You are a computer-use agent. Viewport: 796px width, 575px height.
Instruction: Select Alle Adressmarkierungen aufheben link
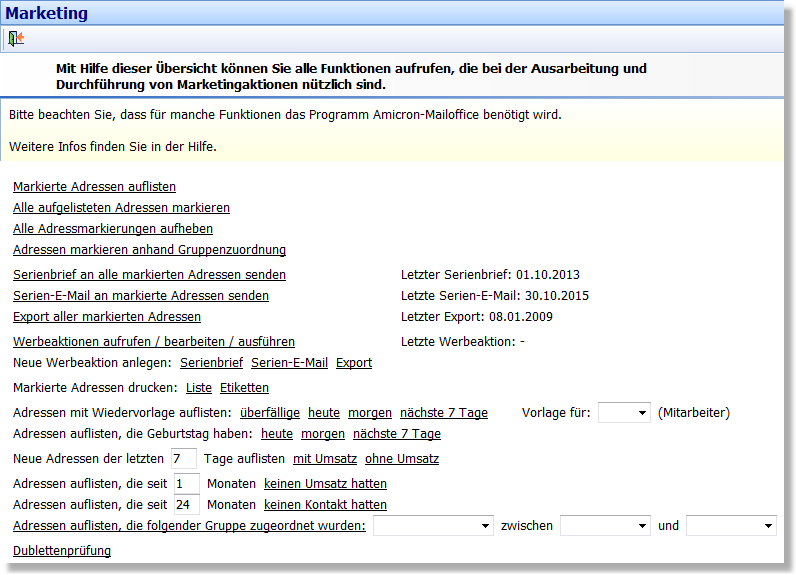click(x=113, y=229)
